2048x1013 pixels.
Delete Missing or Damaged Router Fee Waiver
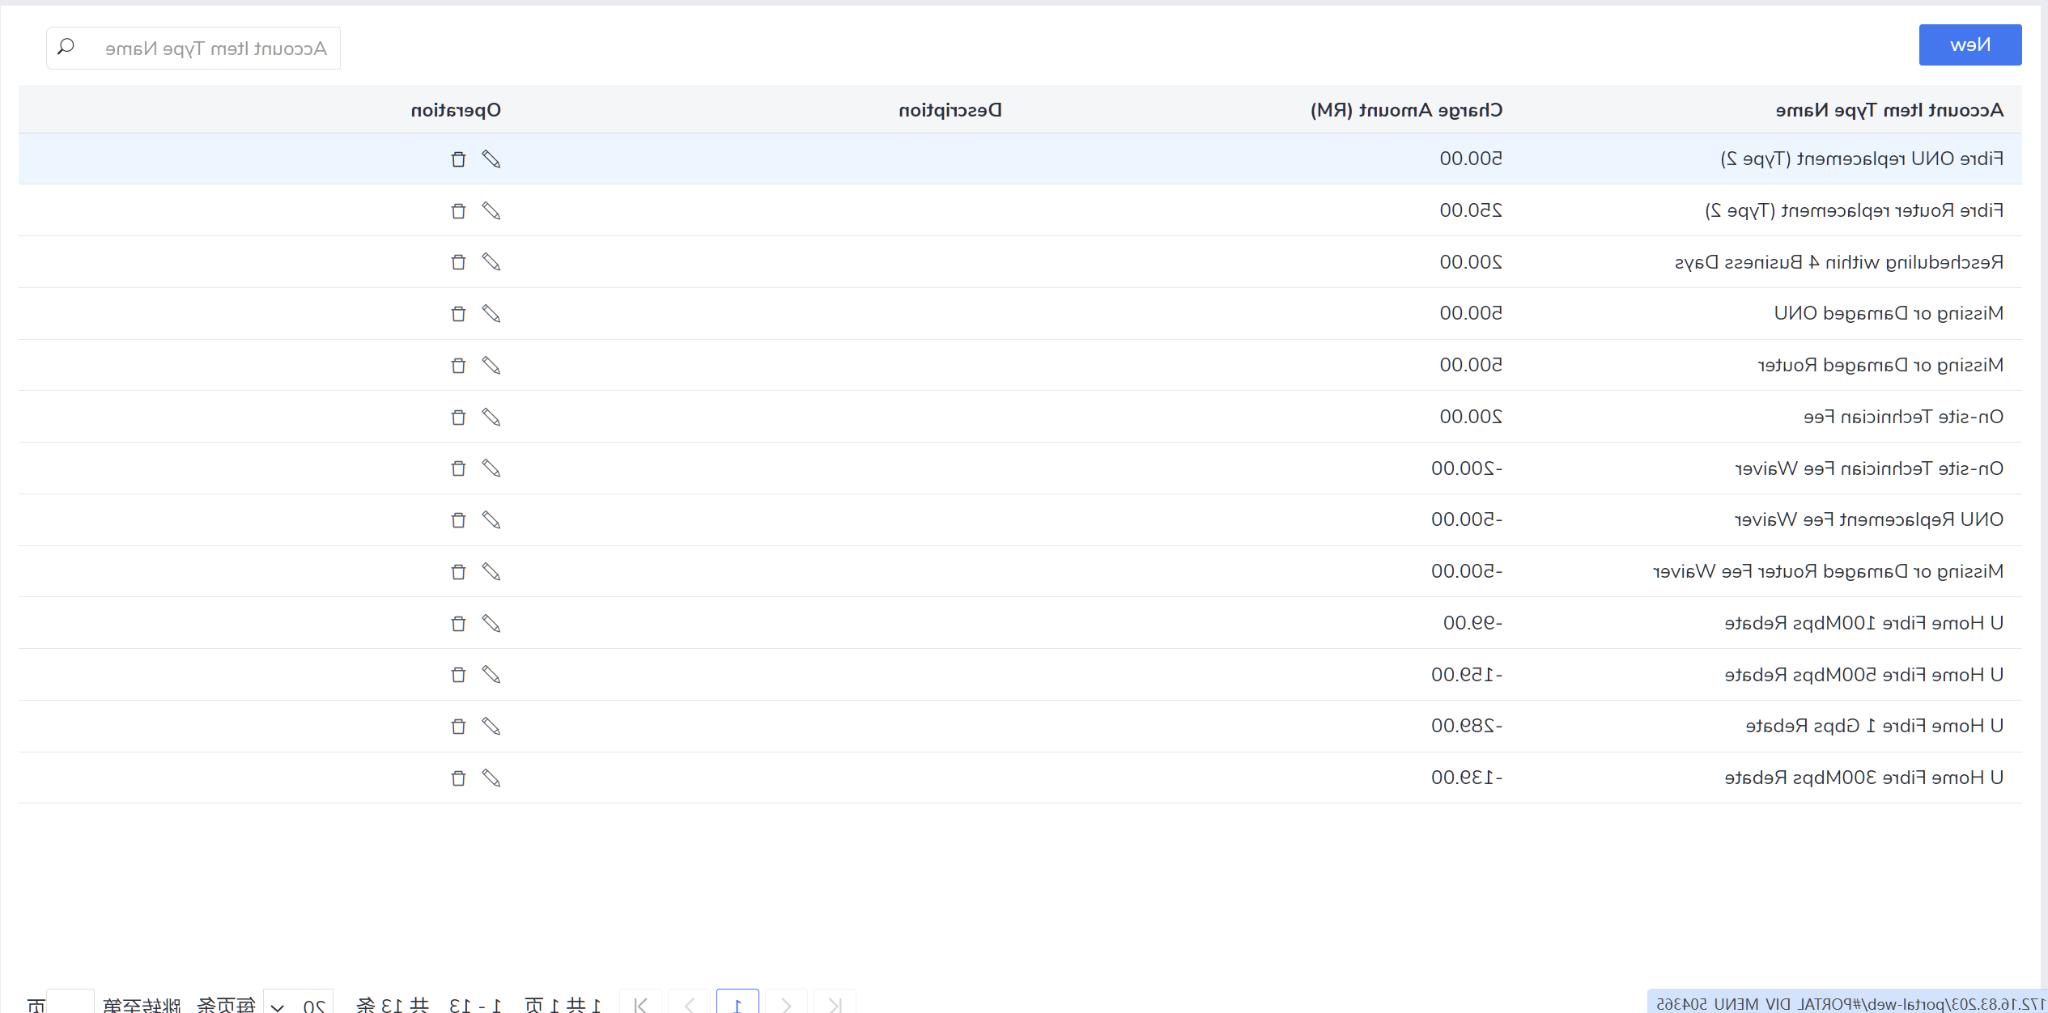click(458, 572)
